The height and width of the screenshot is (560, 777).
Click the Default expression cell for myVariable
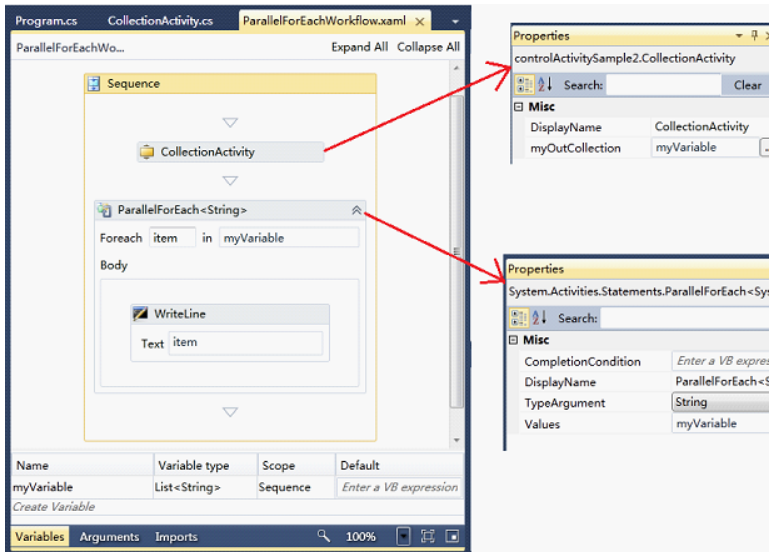click(399, 487)
